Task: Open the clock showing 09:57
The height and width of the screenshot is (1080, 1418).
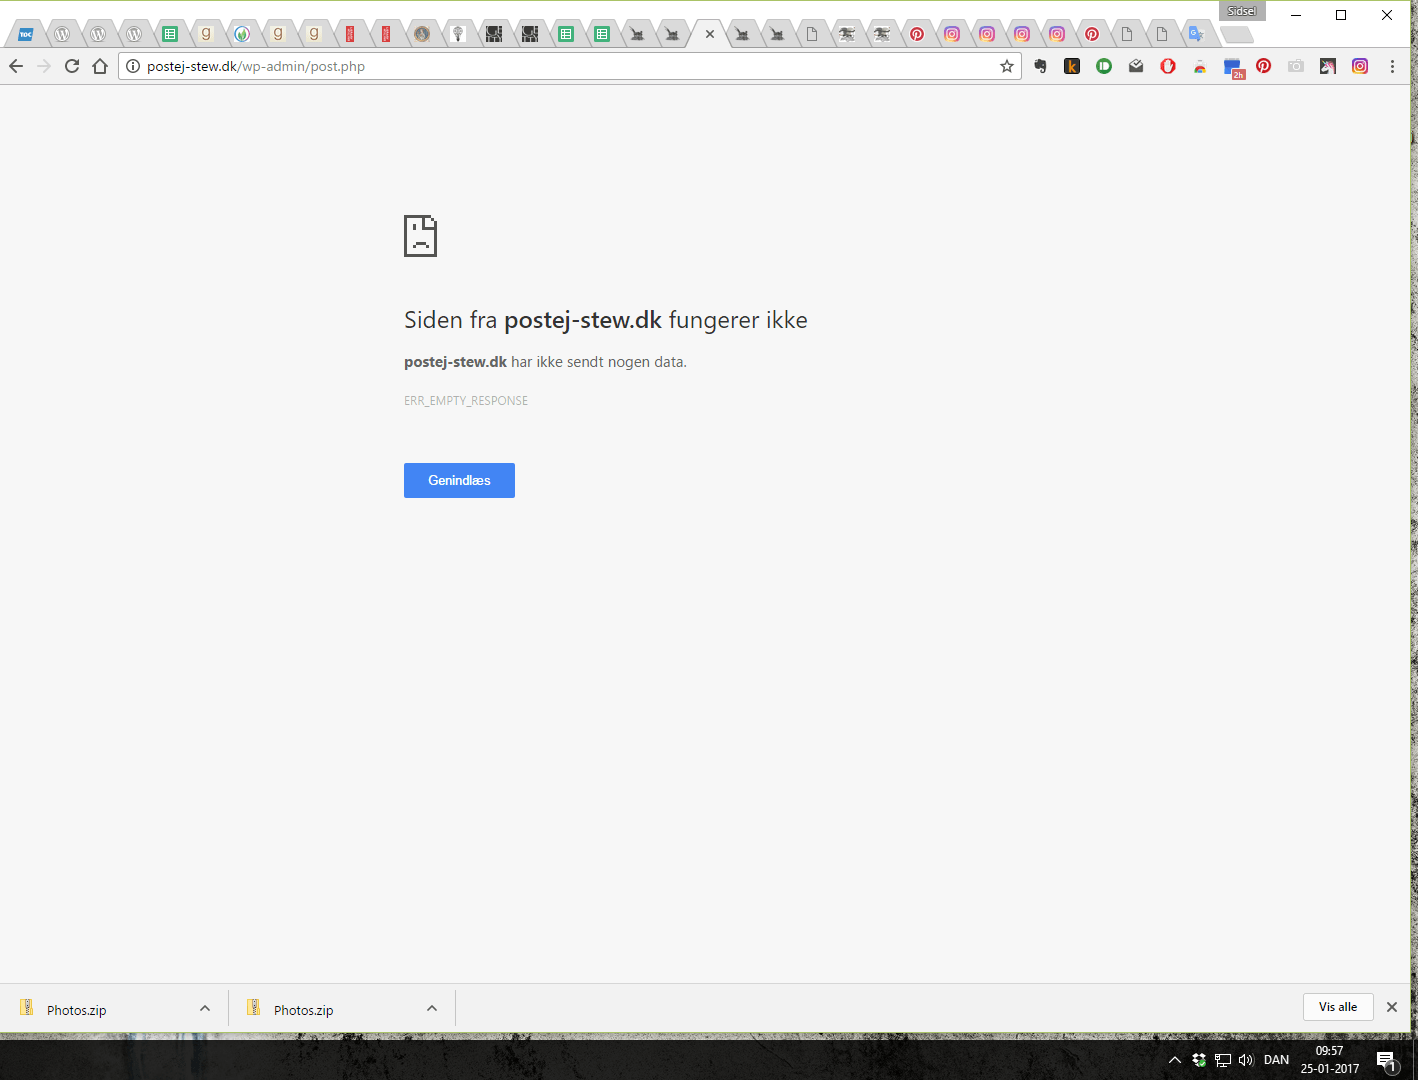Action: [x=1330, y=1060]
